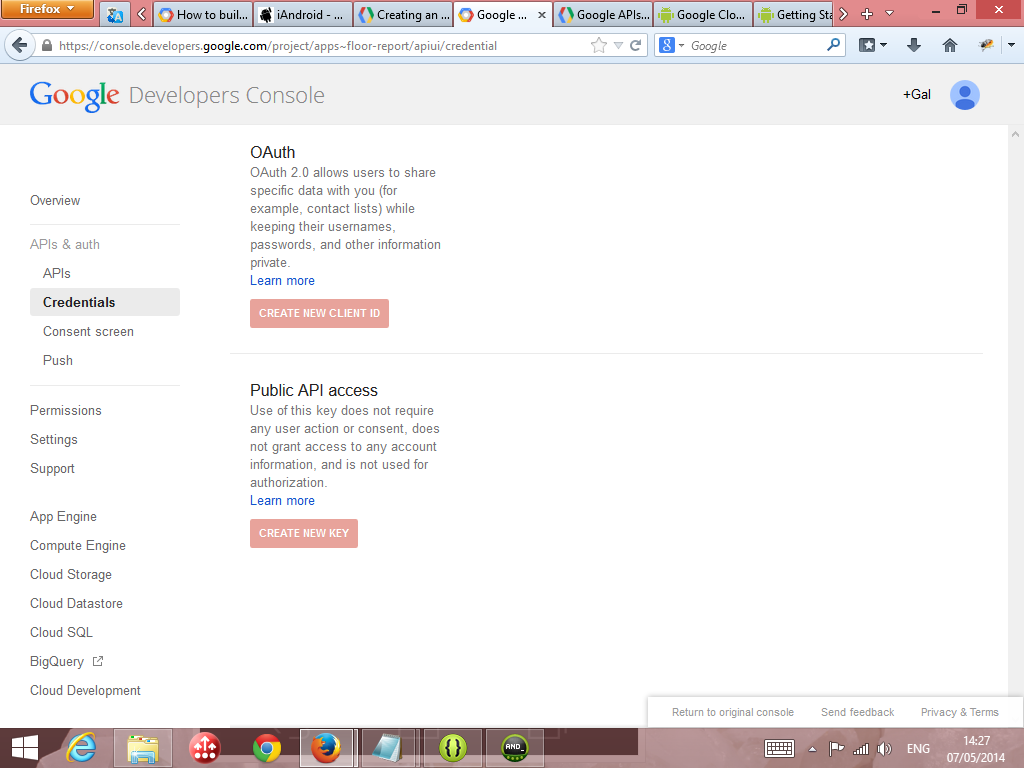Switch to the Getting Started tab
Screen dimensions: 1024x768
[x=794, y=15]
